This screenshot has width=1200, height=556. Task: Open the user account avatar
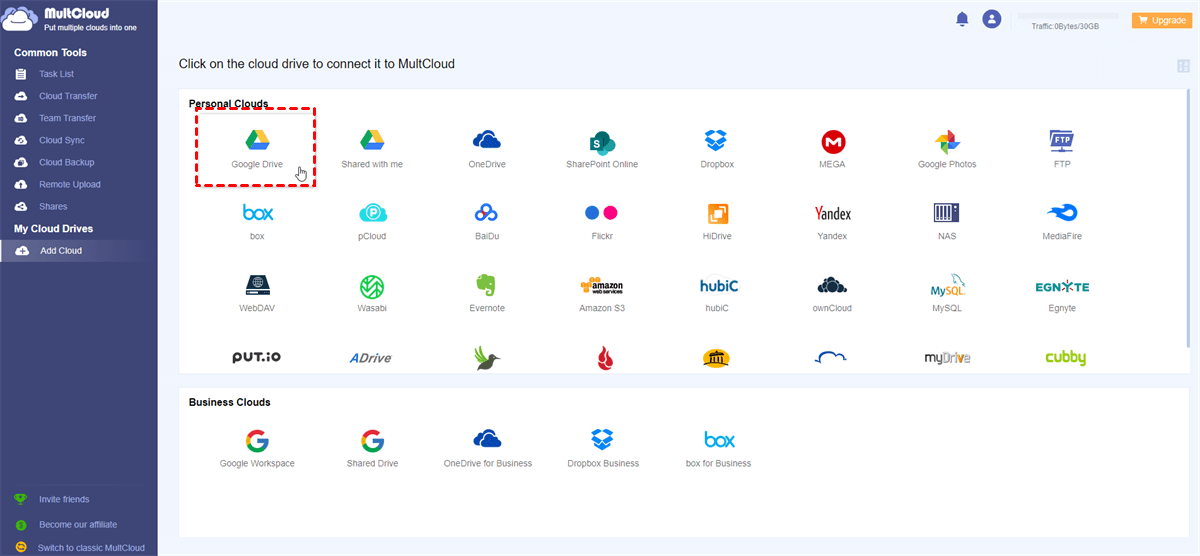pyautogui.click(x=991, y=19)
